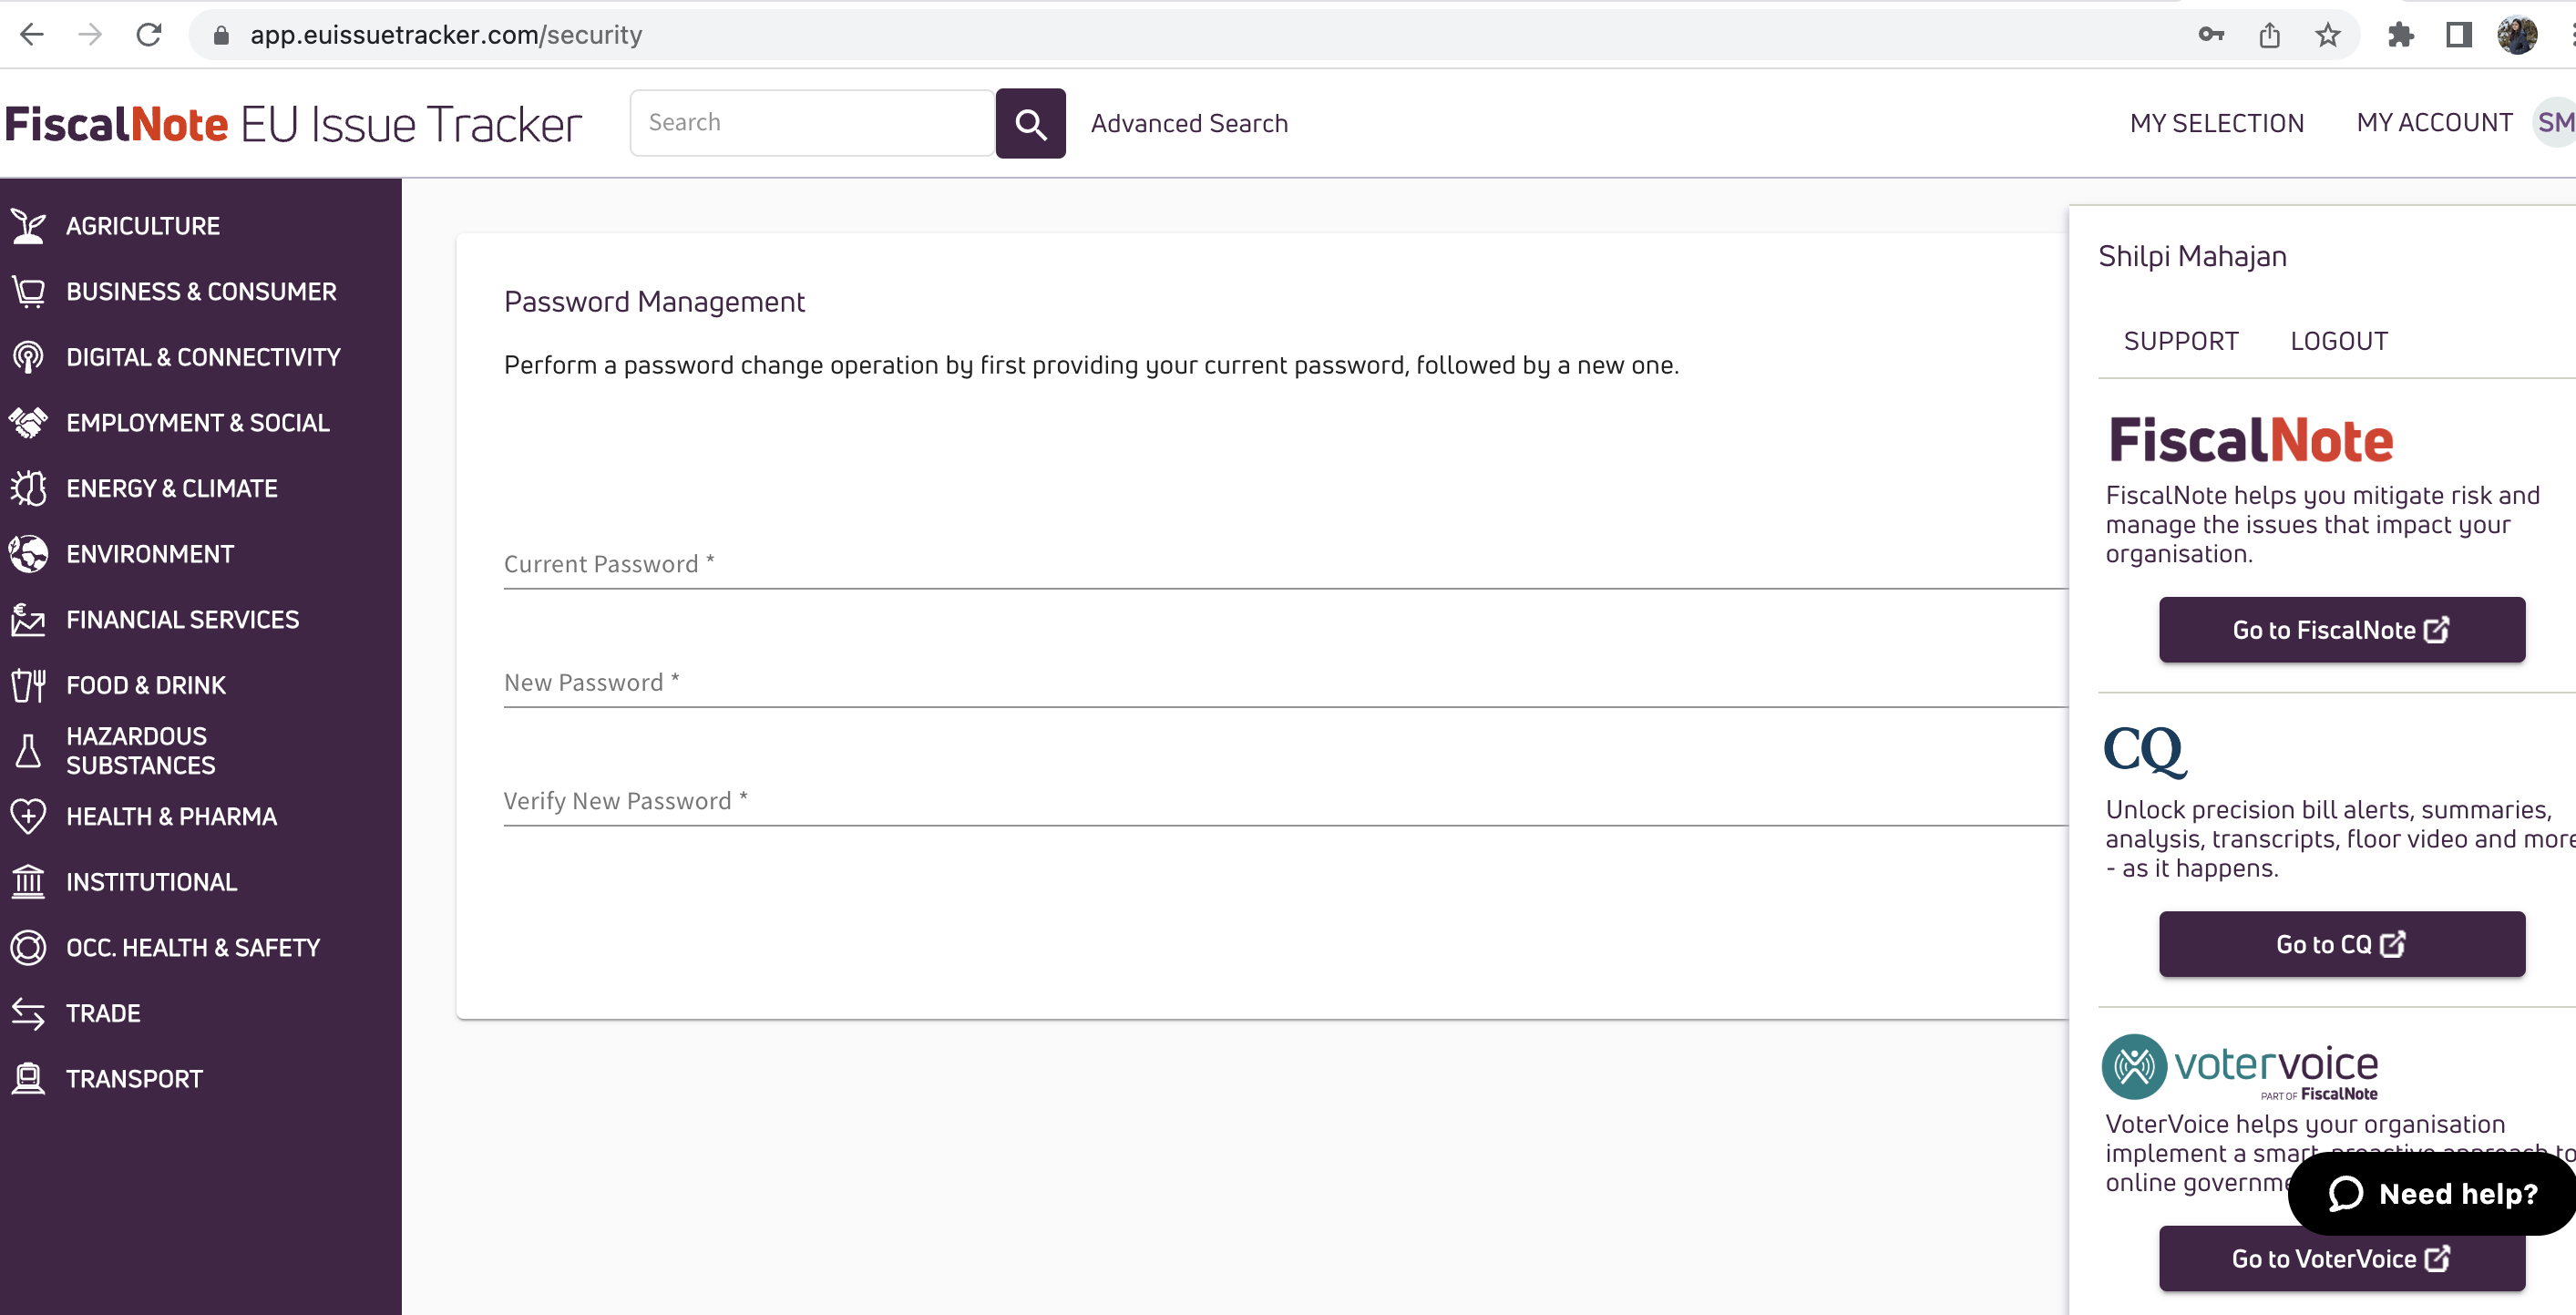This screenshot has width=2576, height=1315.
Task: Click the SUPPORT link
Action: 2181,341
